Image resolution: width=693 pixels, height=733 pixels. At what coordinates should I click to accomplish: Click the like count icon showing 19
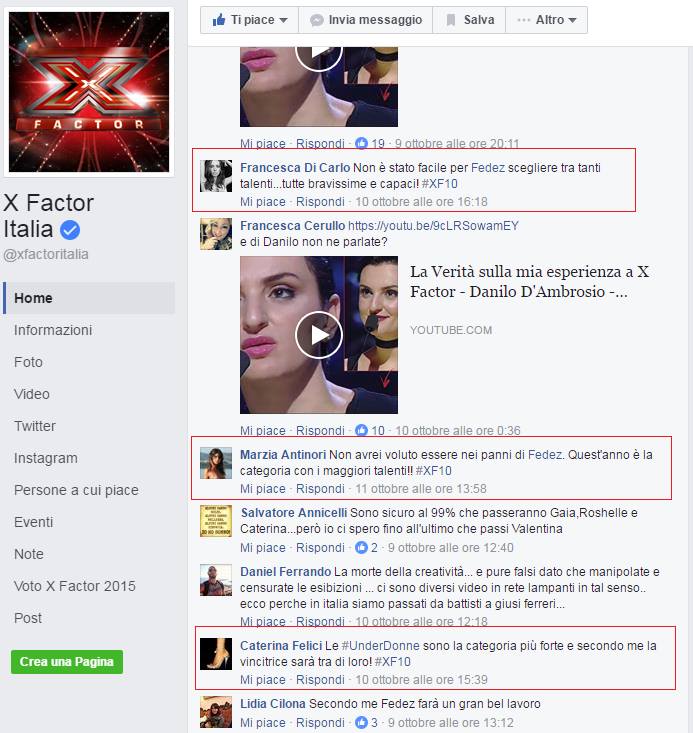click(x=361, y=143)
